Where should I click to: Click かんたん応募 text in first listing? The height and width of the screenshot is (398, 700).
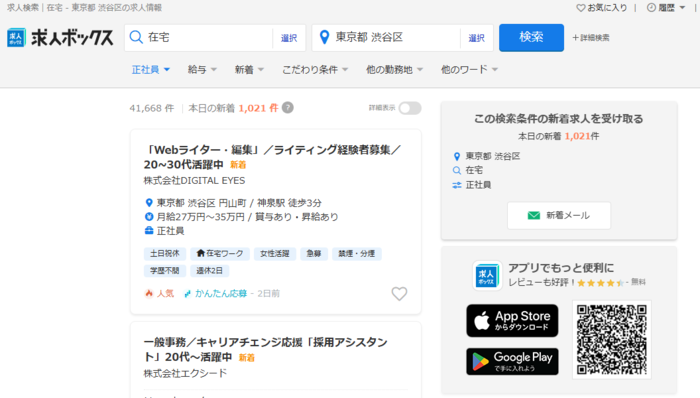[x=221, y=294]
